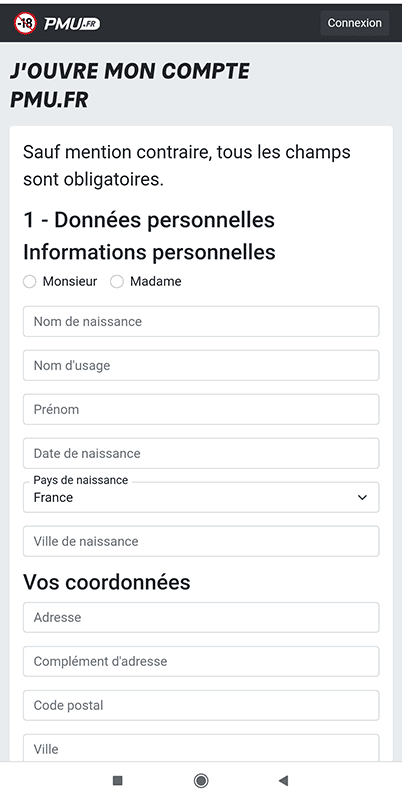Image resolution: width=402 pixels, height=800 pixels.
Task: Click the Connexion button
Action: click(x=355, y=23)
